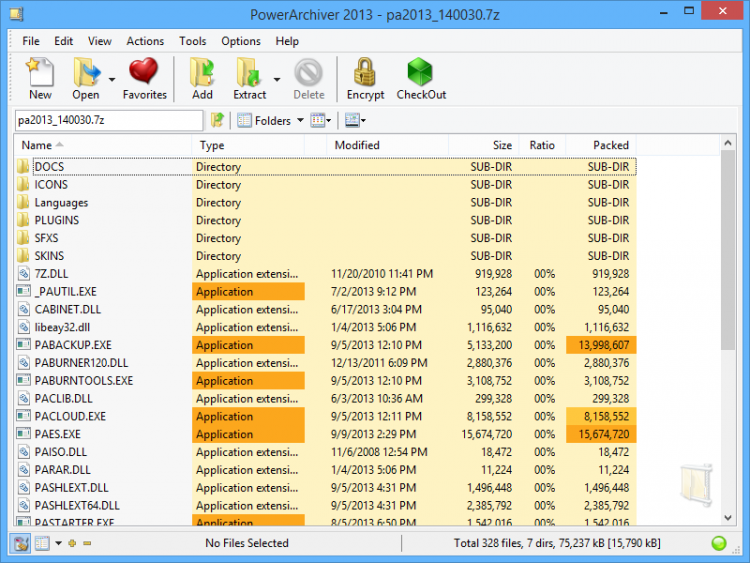Sort by the Packed column header
The width and height of the screenshot is (750, 563).
(601, 145)
